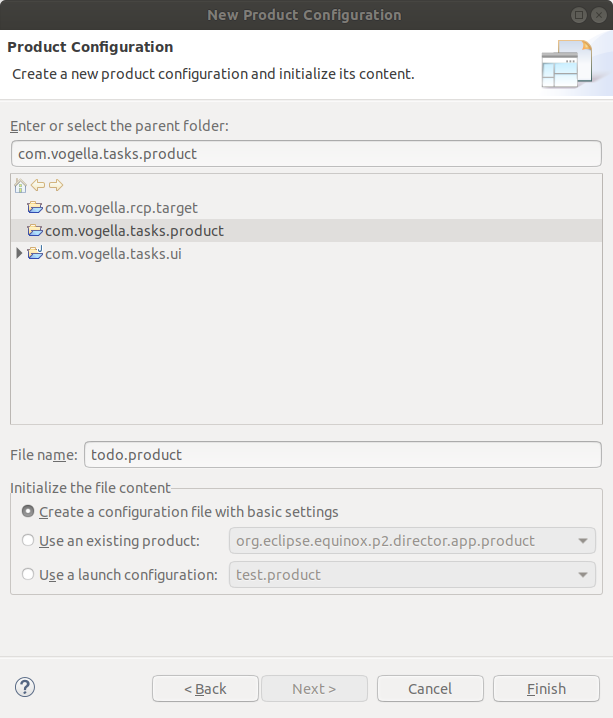Select 'Create a configuration file with basic settings'
The width and height of the screenshot is (613, 718).
pos(28,511)
